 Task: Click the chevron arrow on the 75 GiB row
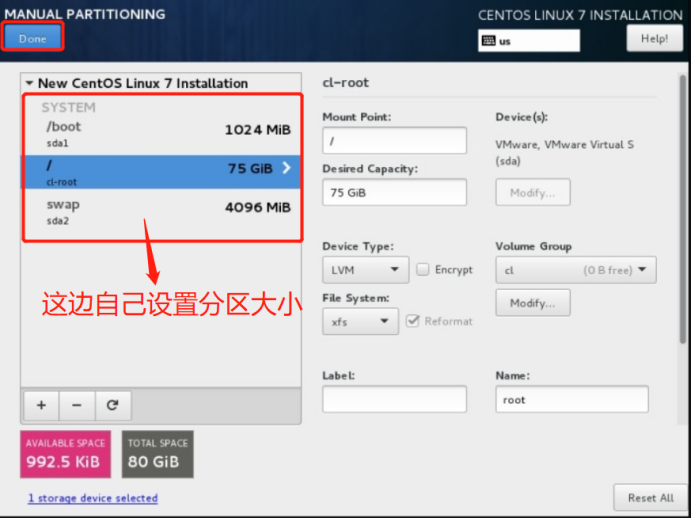(286, 168)
